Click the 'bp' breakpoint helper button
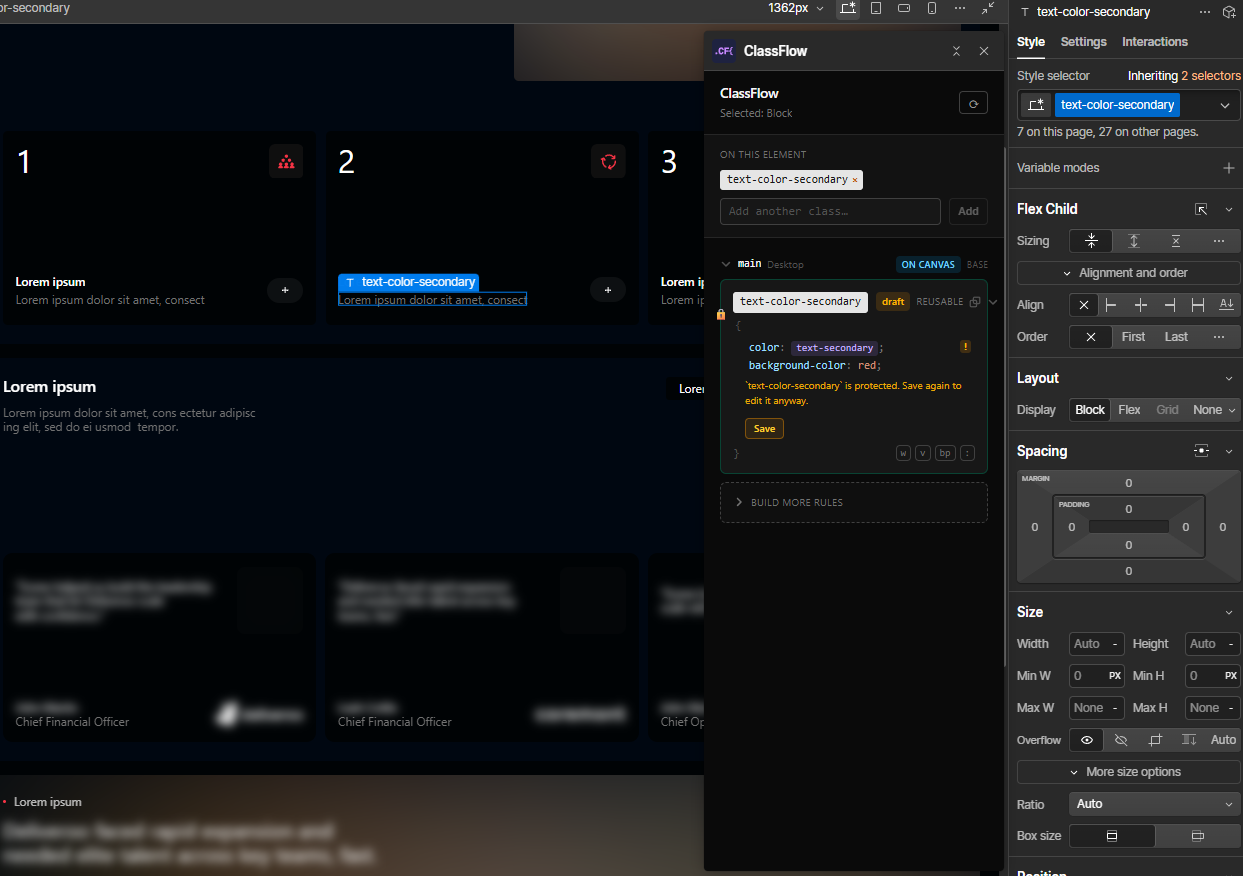This screenshot has height=876, width=1243. pos(945,453)
